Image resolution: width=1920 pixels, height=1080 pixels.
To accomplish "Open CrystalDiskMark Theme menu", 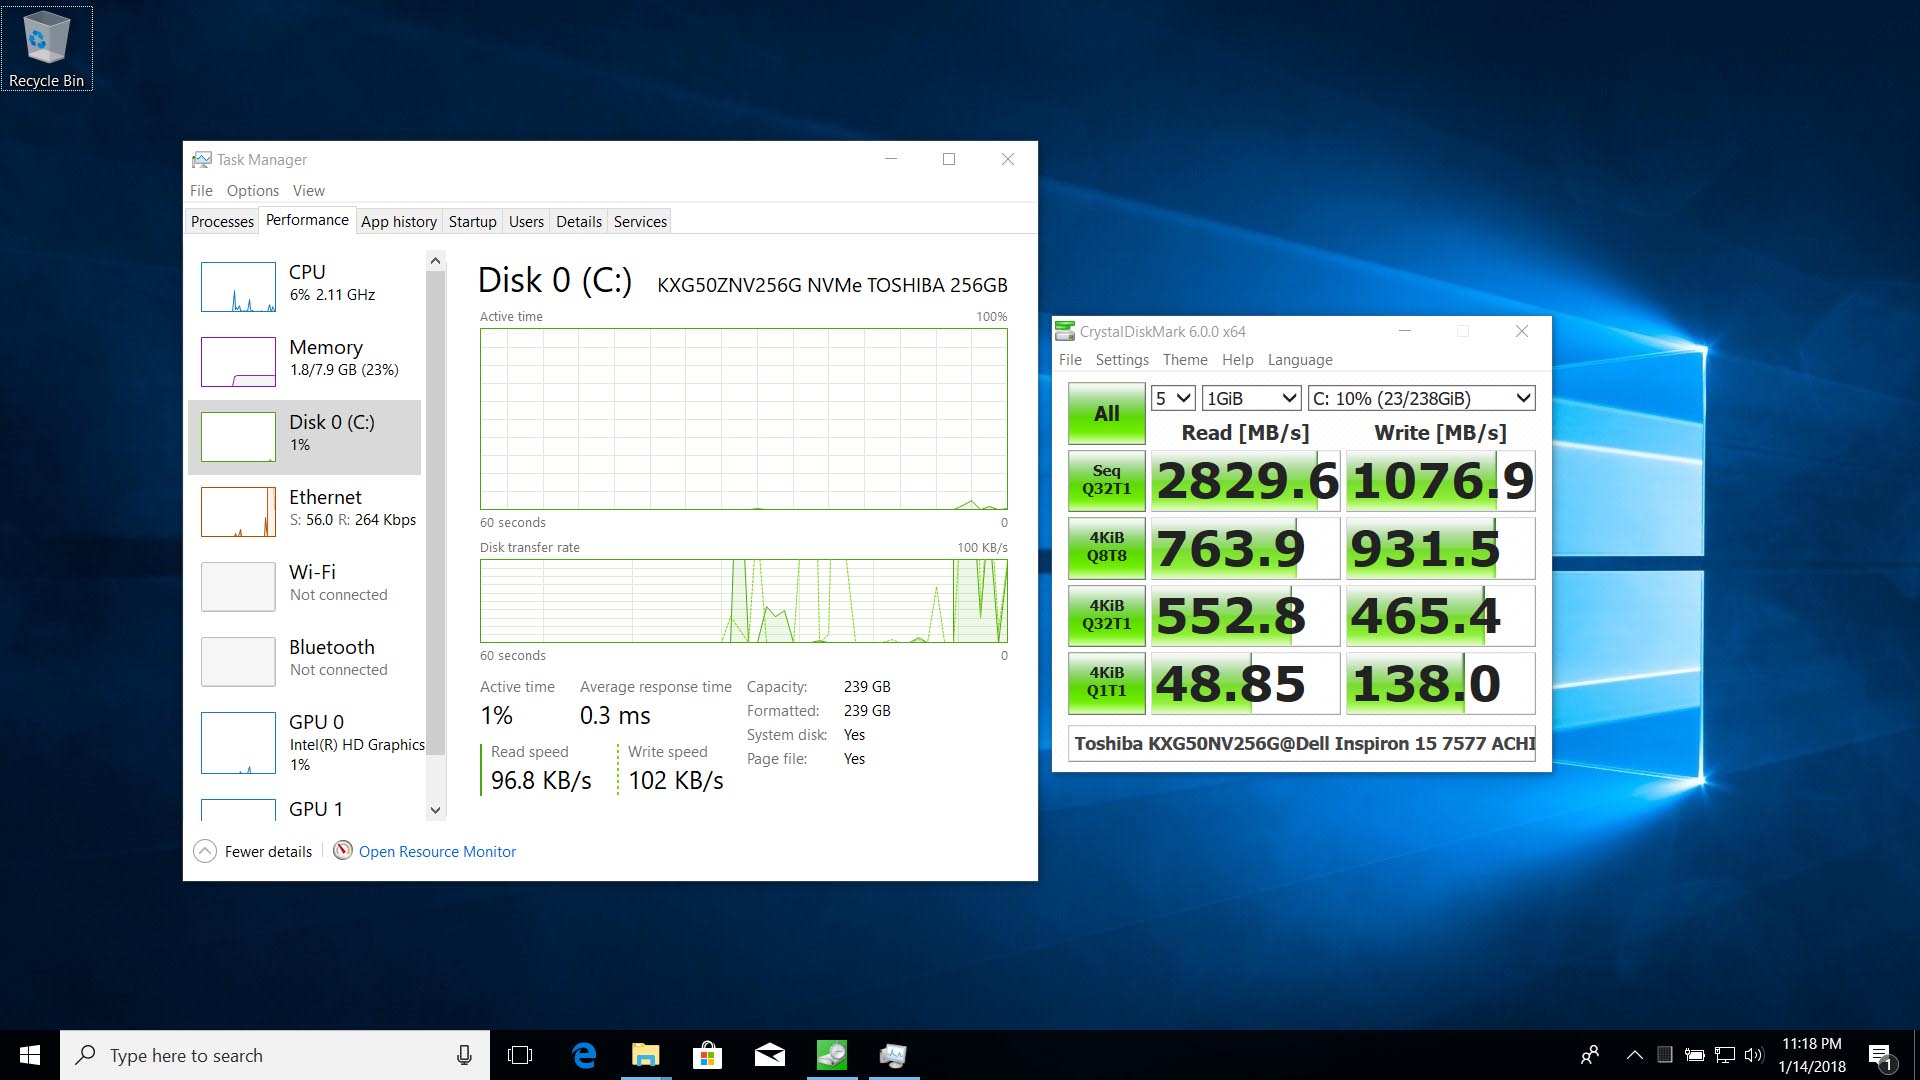I will (x=1185, y=359).
